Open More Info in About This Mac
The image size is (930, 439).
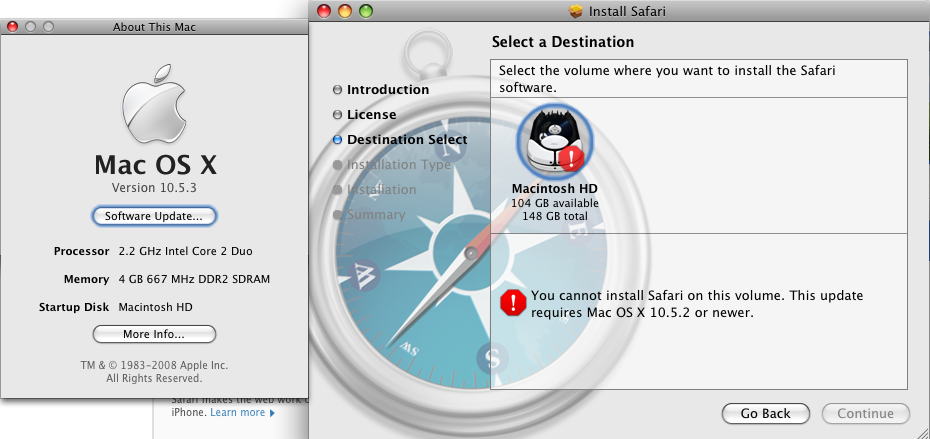tap(154, 334)
